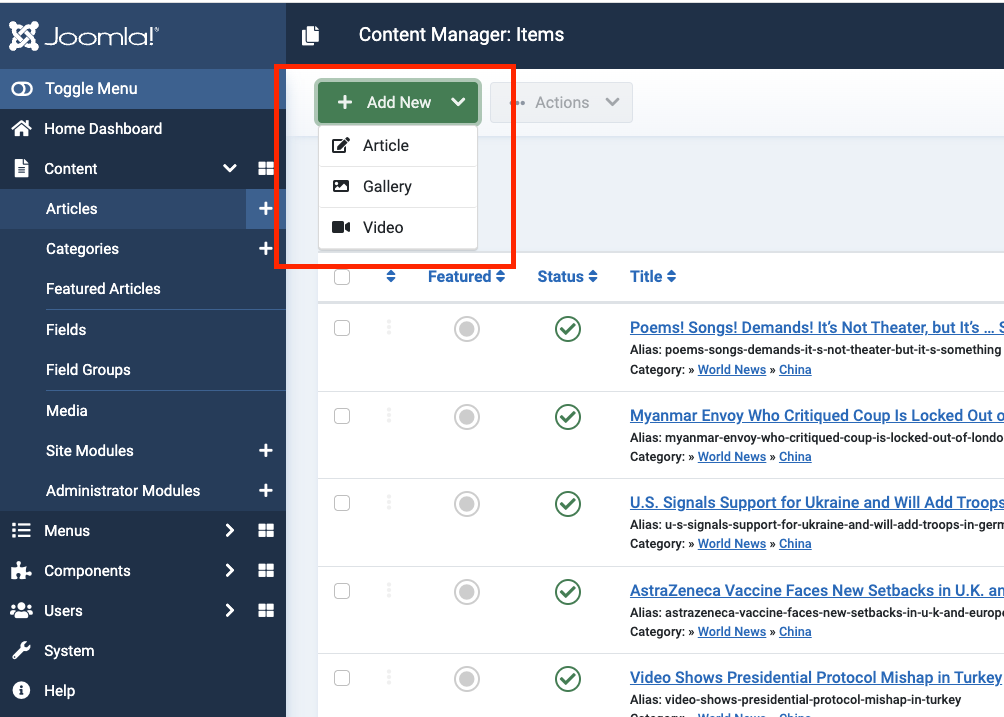
Task: Choose Gallery from Add New menu
Action: tap(387, 187)
